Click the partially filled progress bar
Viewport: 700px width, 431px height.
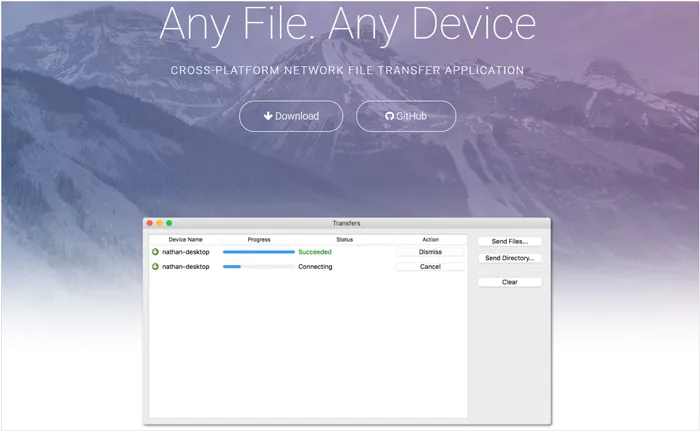pos(259,267)
